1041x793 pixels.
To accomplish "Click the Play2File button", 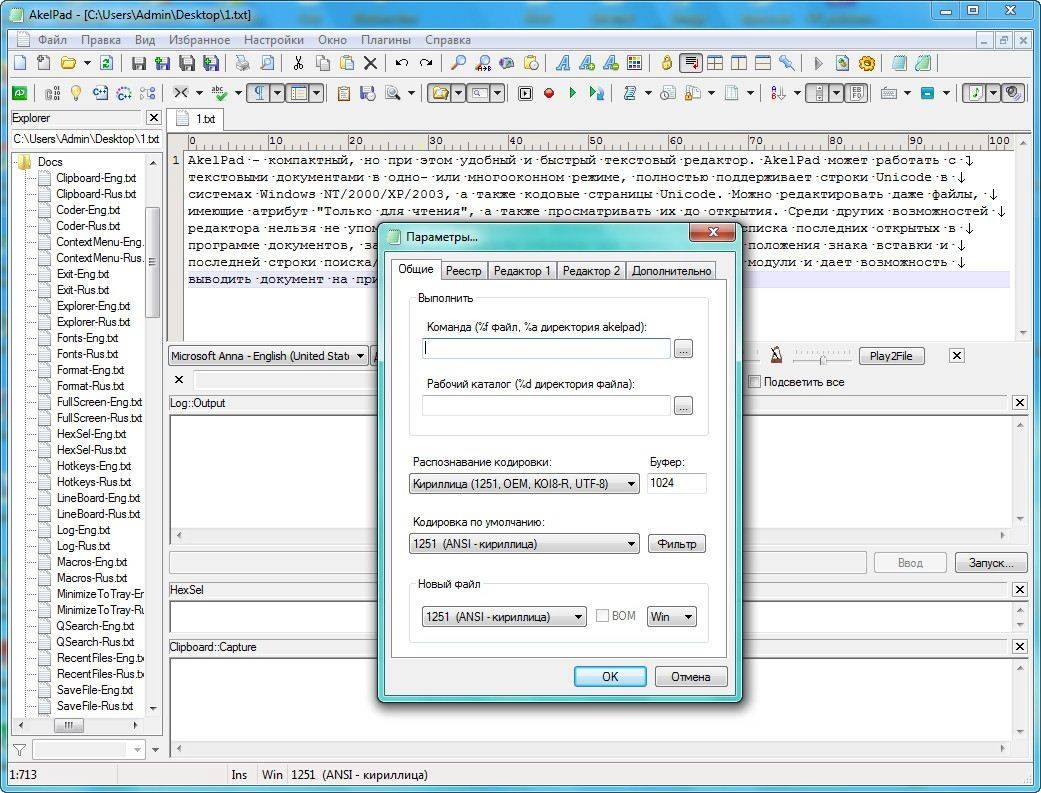I will [891, 356].
